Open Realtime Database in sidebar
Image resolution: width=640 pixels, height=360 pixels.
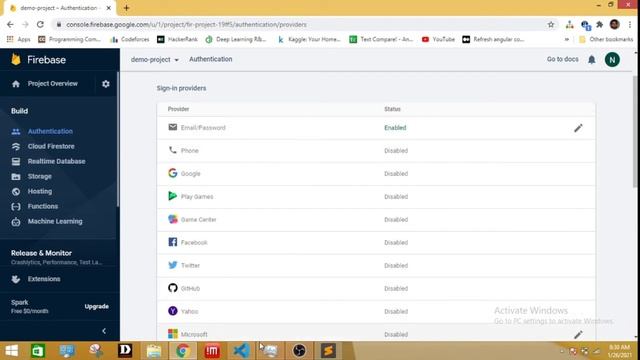[x=56, y=161]
